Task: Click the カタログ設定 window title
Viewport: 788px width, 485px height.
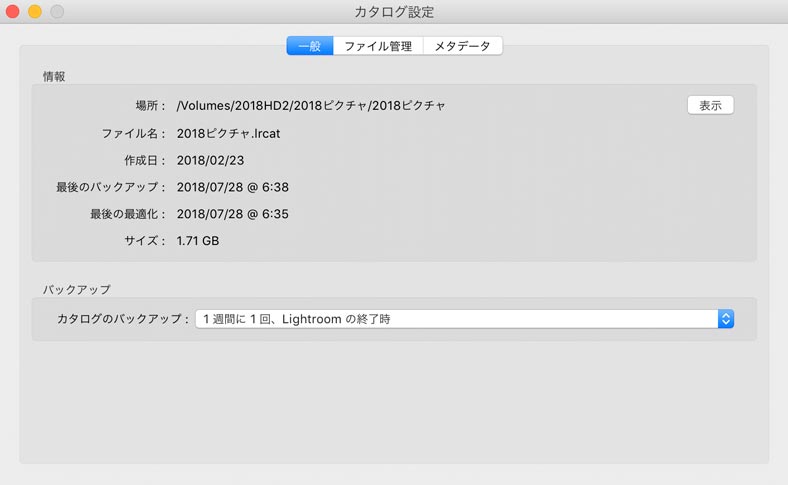Action: click(x=394, y=12)
